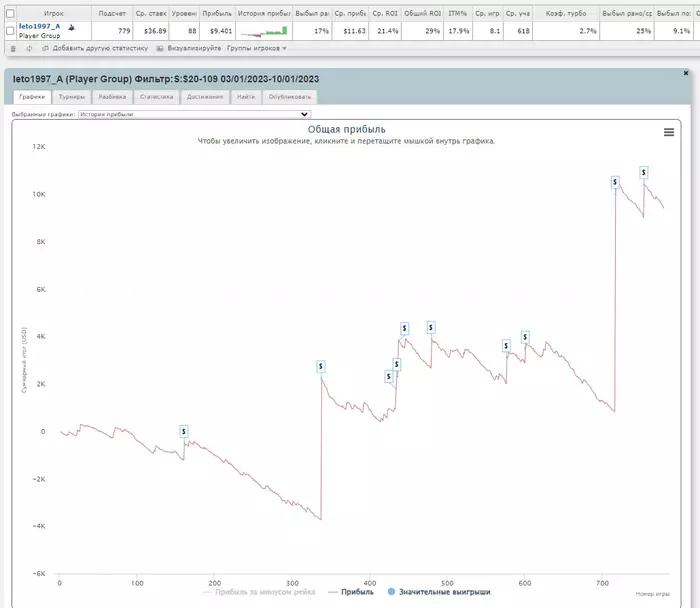Click the 618 average entrants cell
700x608 pixels.
pos(518,31)
